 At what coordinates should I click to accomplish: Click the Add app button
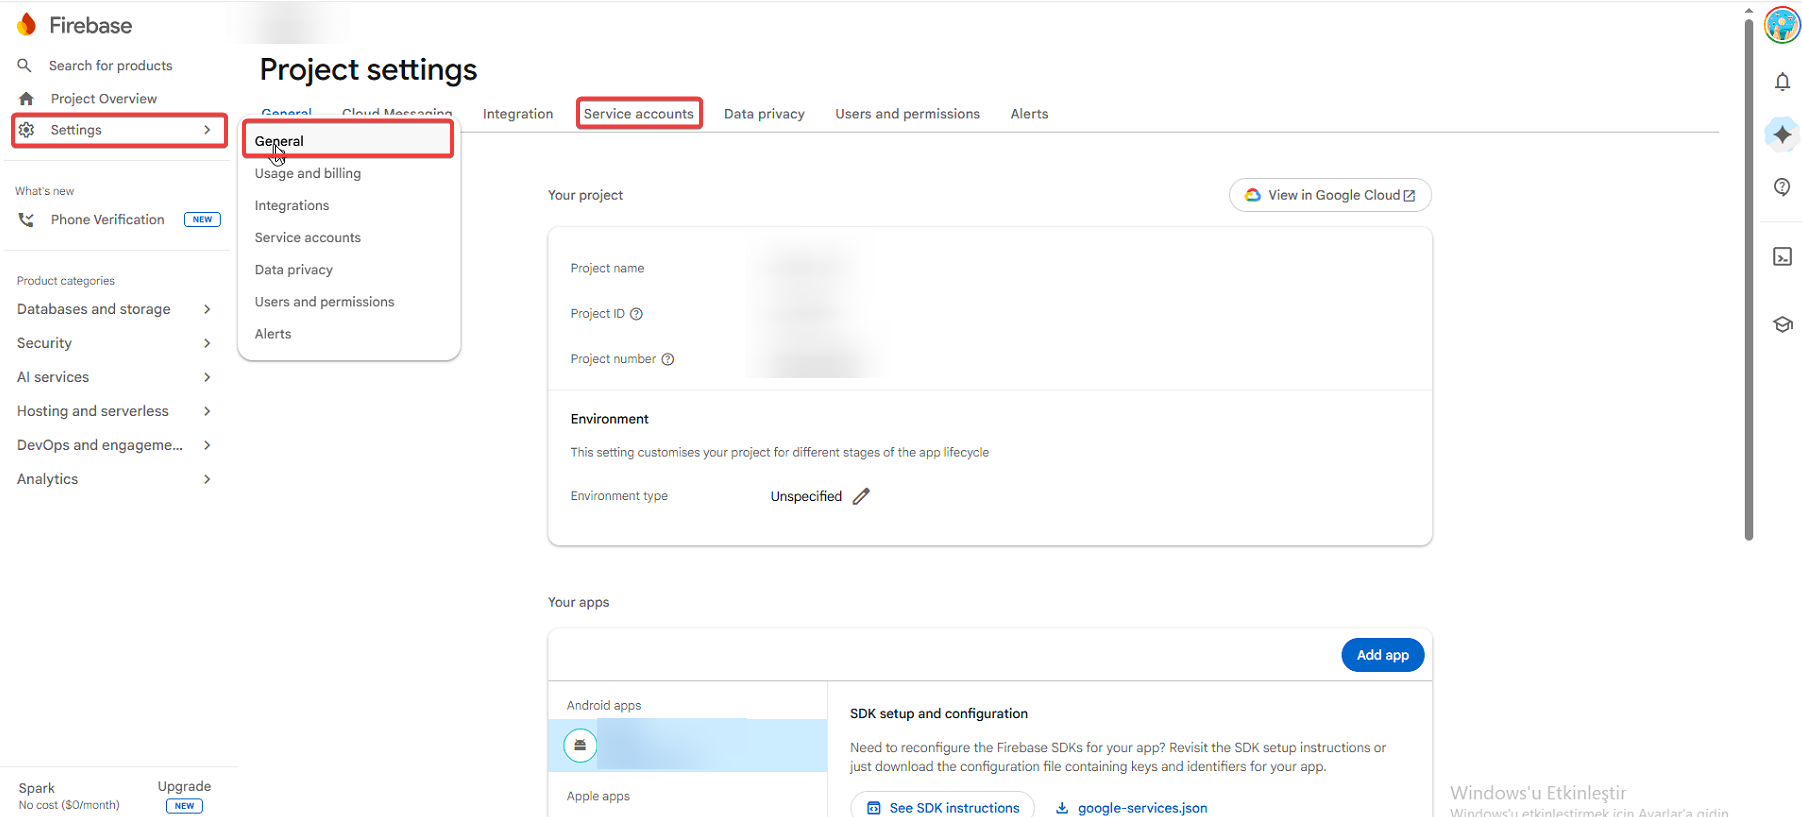(1383, 655)
